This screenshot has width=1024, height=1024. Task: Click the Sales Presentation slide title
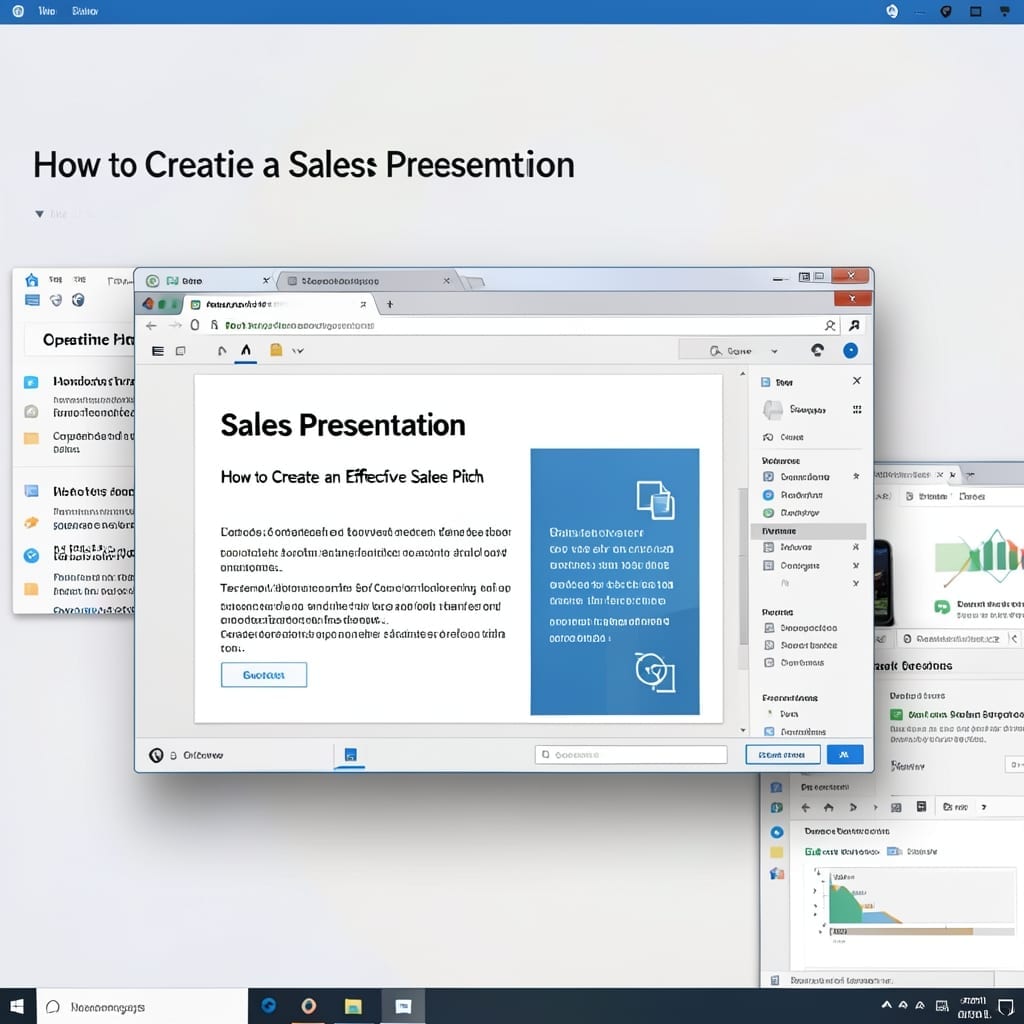tap(343, 425)
